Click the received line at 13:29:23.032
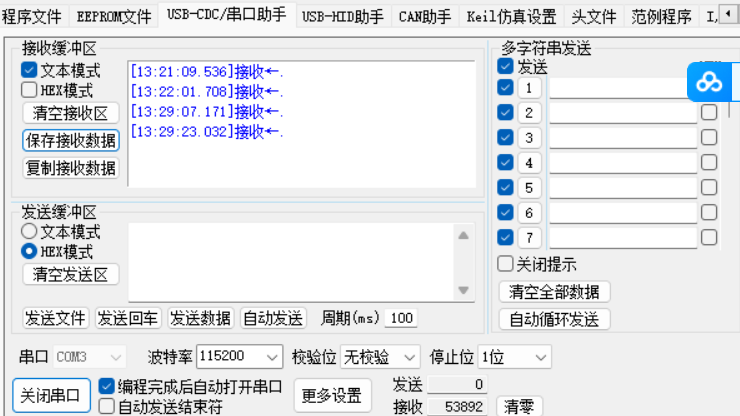The image size is (740, 416). [207, 131]
